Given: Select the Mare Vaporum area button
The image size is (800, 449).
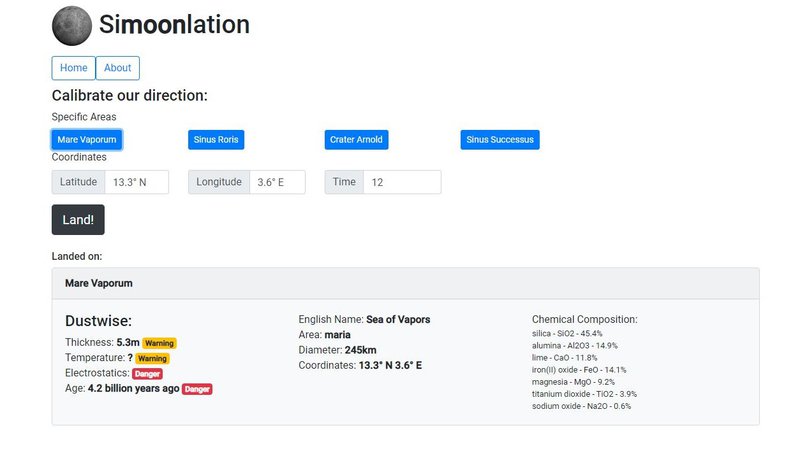Looking at the screenshot, I should click(x=88, y=140).
